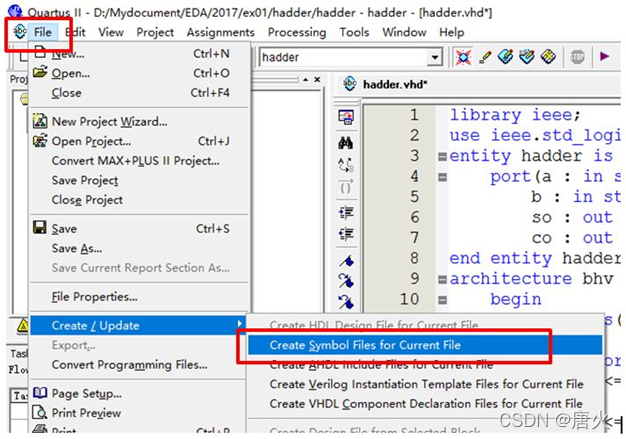
Task: Expand the Create / Update submenu
Action: tap(138, 325)
